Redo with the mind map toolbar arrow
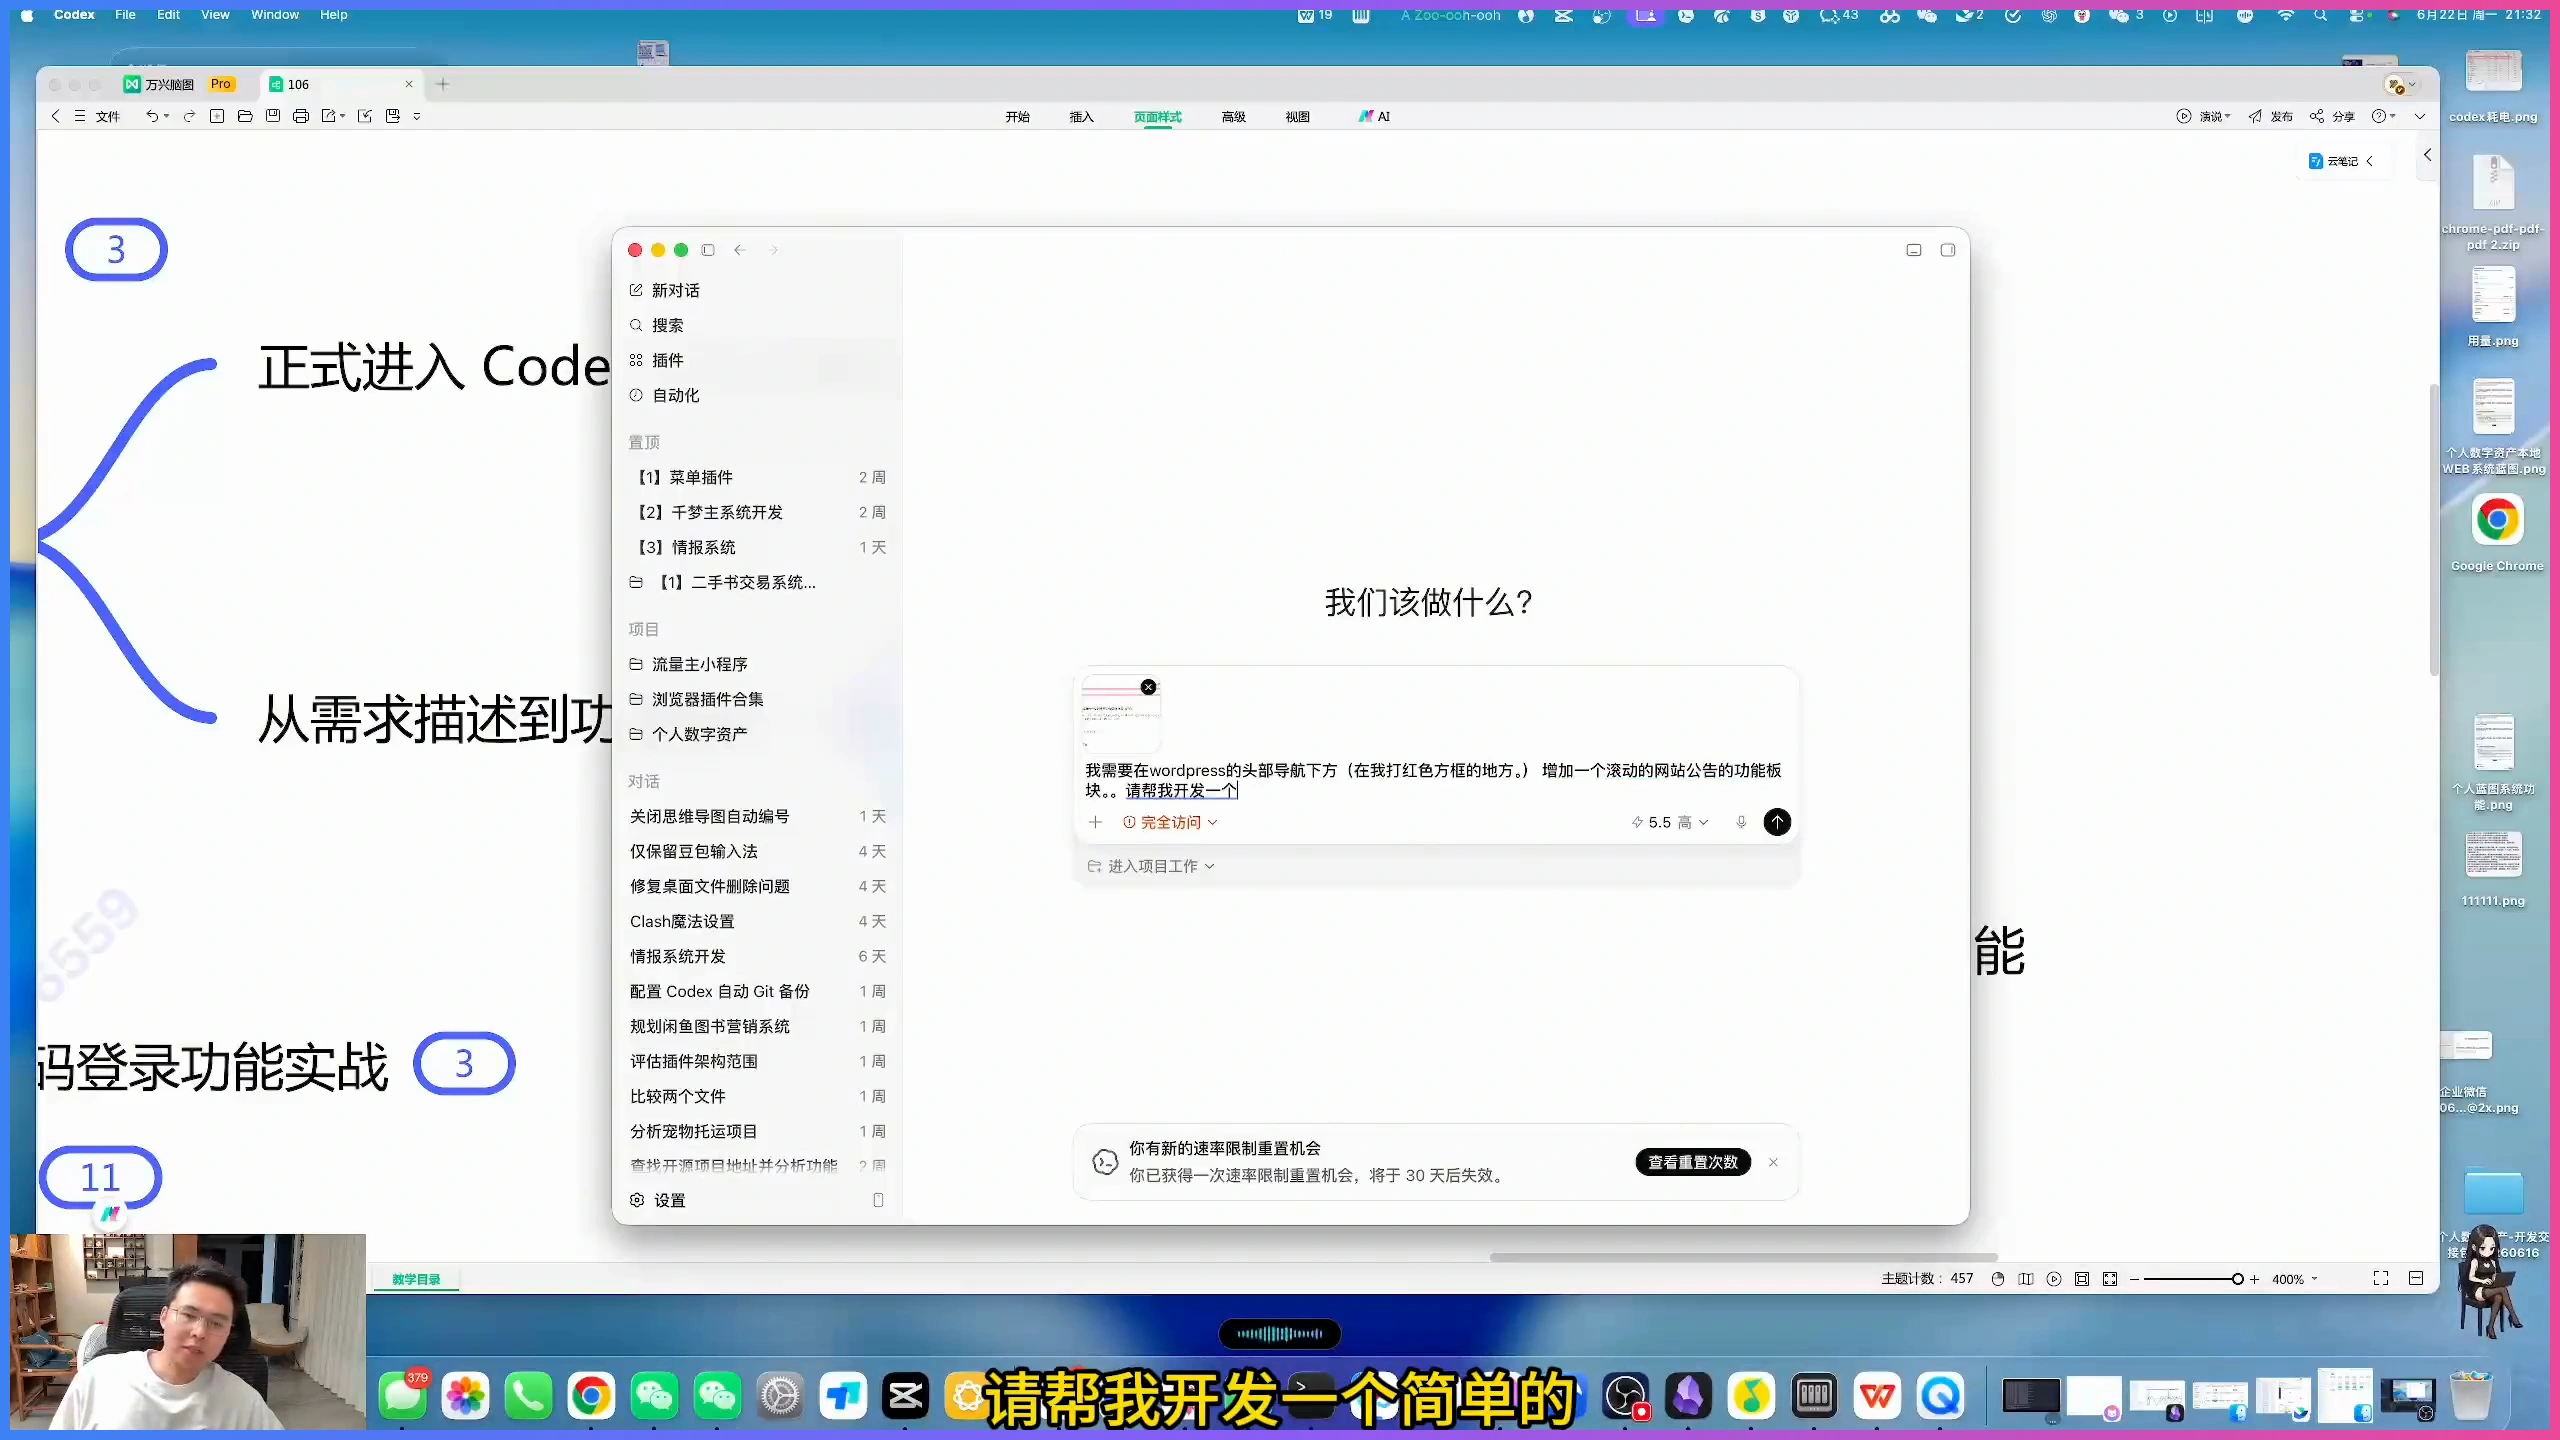This screenshot has height=1440, width=2560. click(x=189, y=116)
